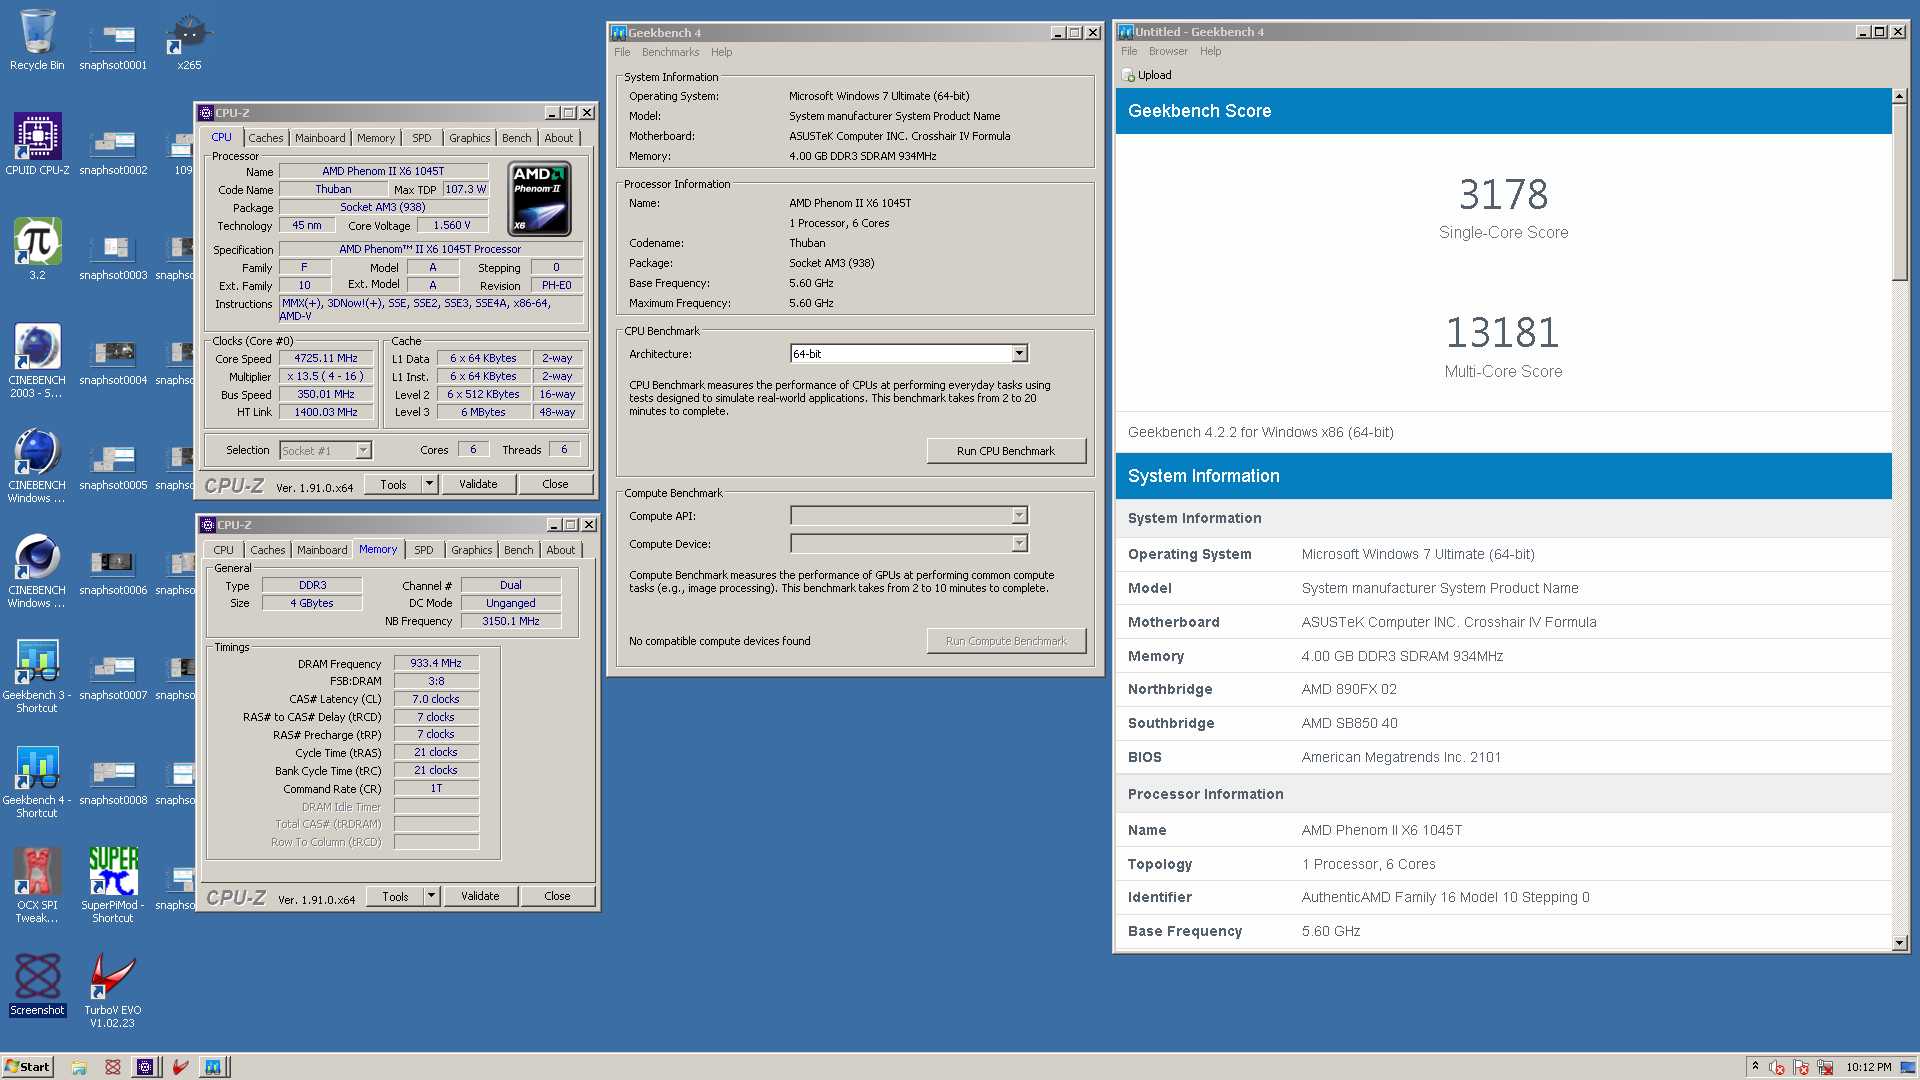The height and width of the screenshot is (1080, 1920).
Task: Click Show desktop button at taskbar end
Action: pos(1908,1067)
